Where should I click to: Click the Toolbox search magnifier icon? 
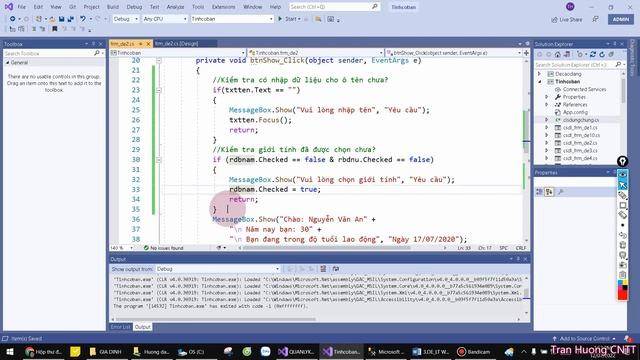click(97, 53)
